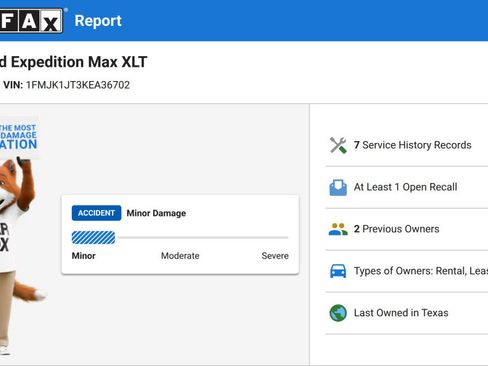Click the VIN number 1FMJK1JT3KEA36702
Screen dimensions: 488x366
click(78, 85)
